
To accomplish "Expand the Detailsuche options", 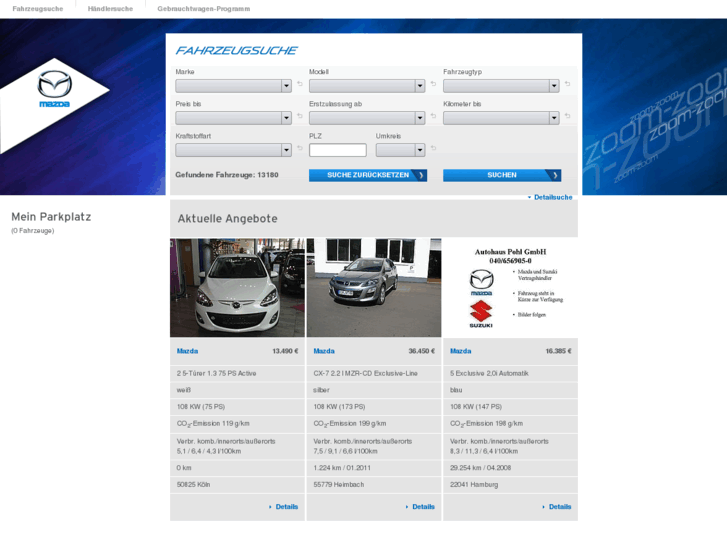I will coord(550,197).
